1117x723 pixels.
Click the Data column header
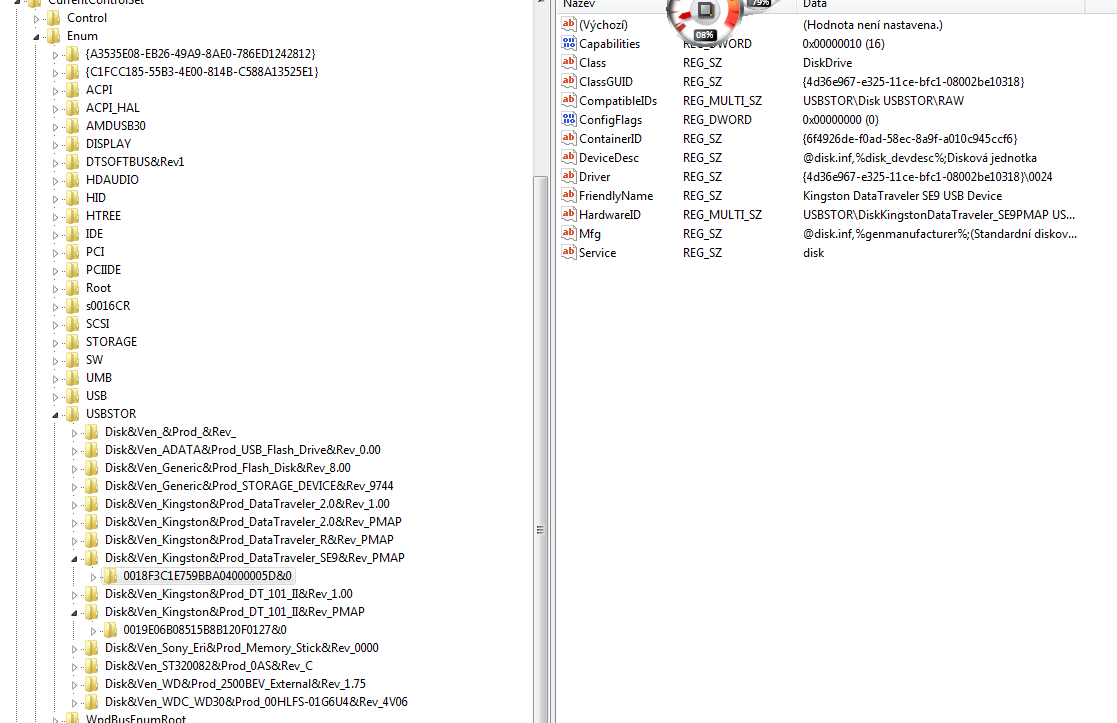click(940, 4)
